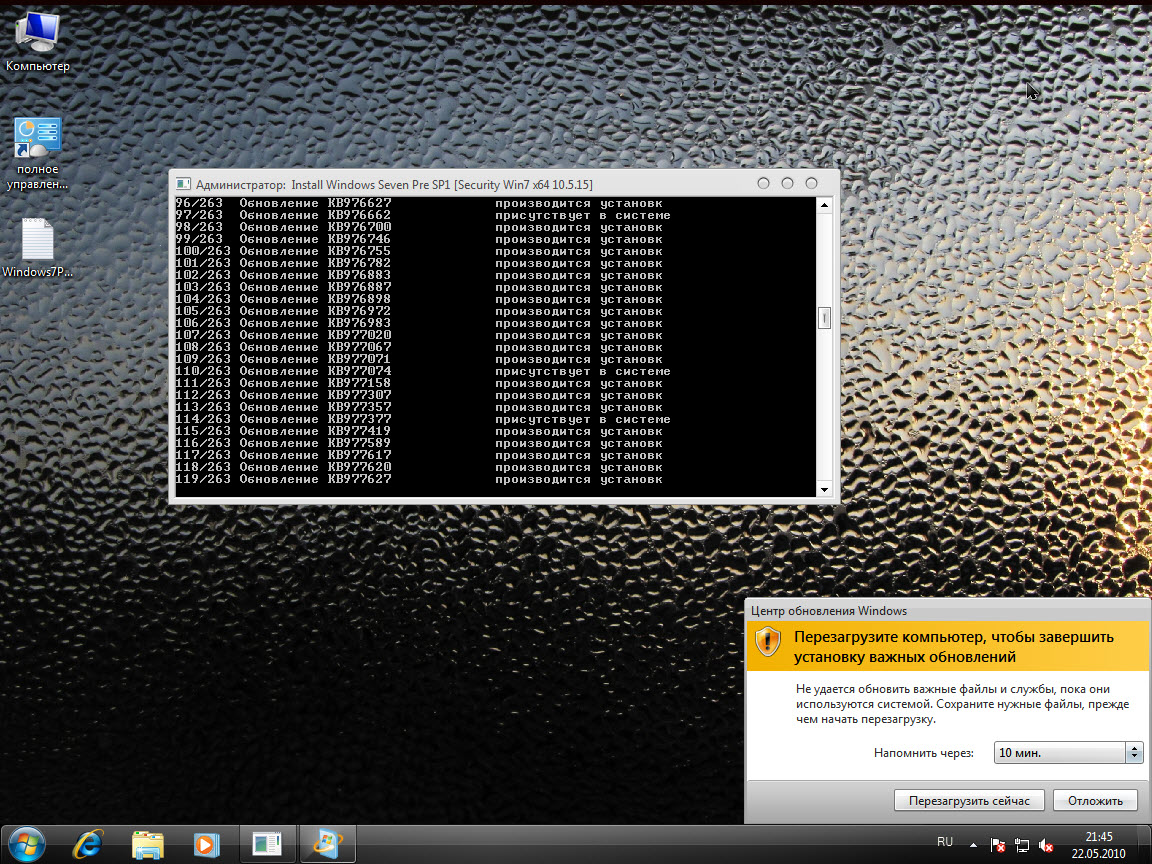
Task: Click the console scrollbar thumb
Action: tap(825, 317)
